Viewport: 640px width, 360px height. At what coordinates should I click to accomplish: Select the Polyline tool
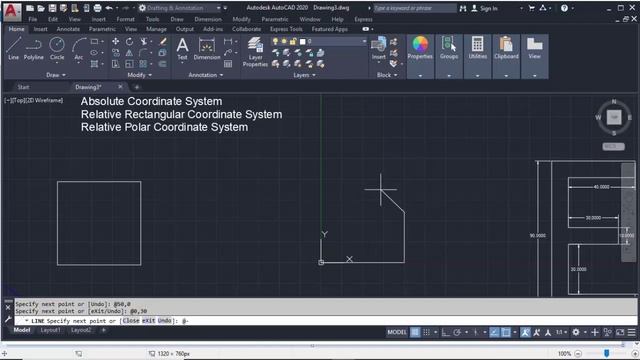[33, 49]
